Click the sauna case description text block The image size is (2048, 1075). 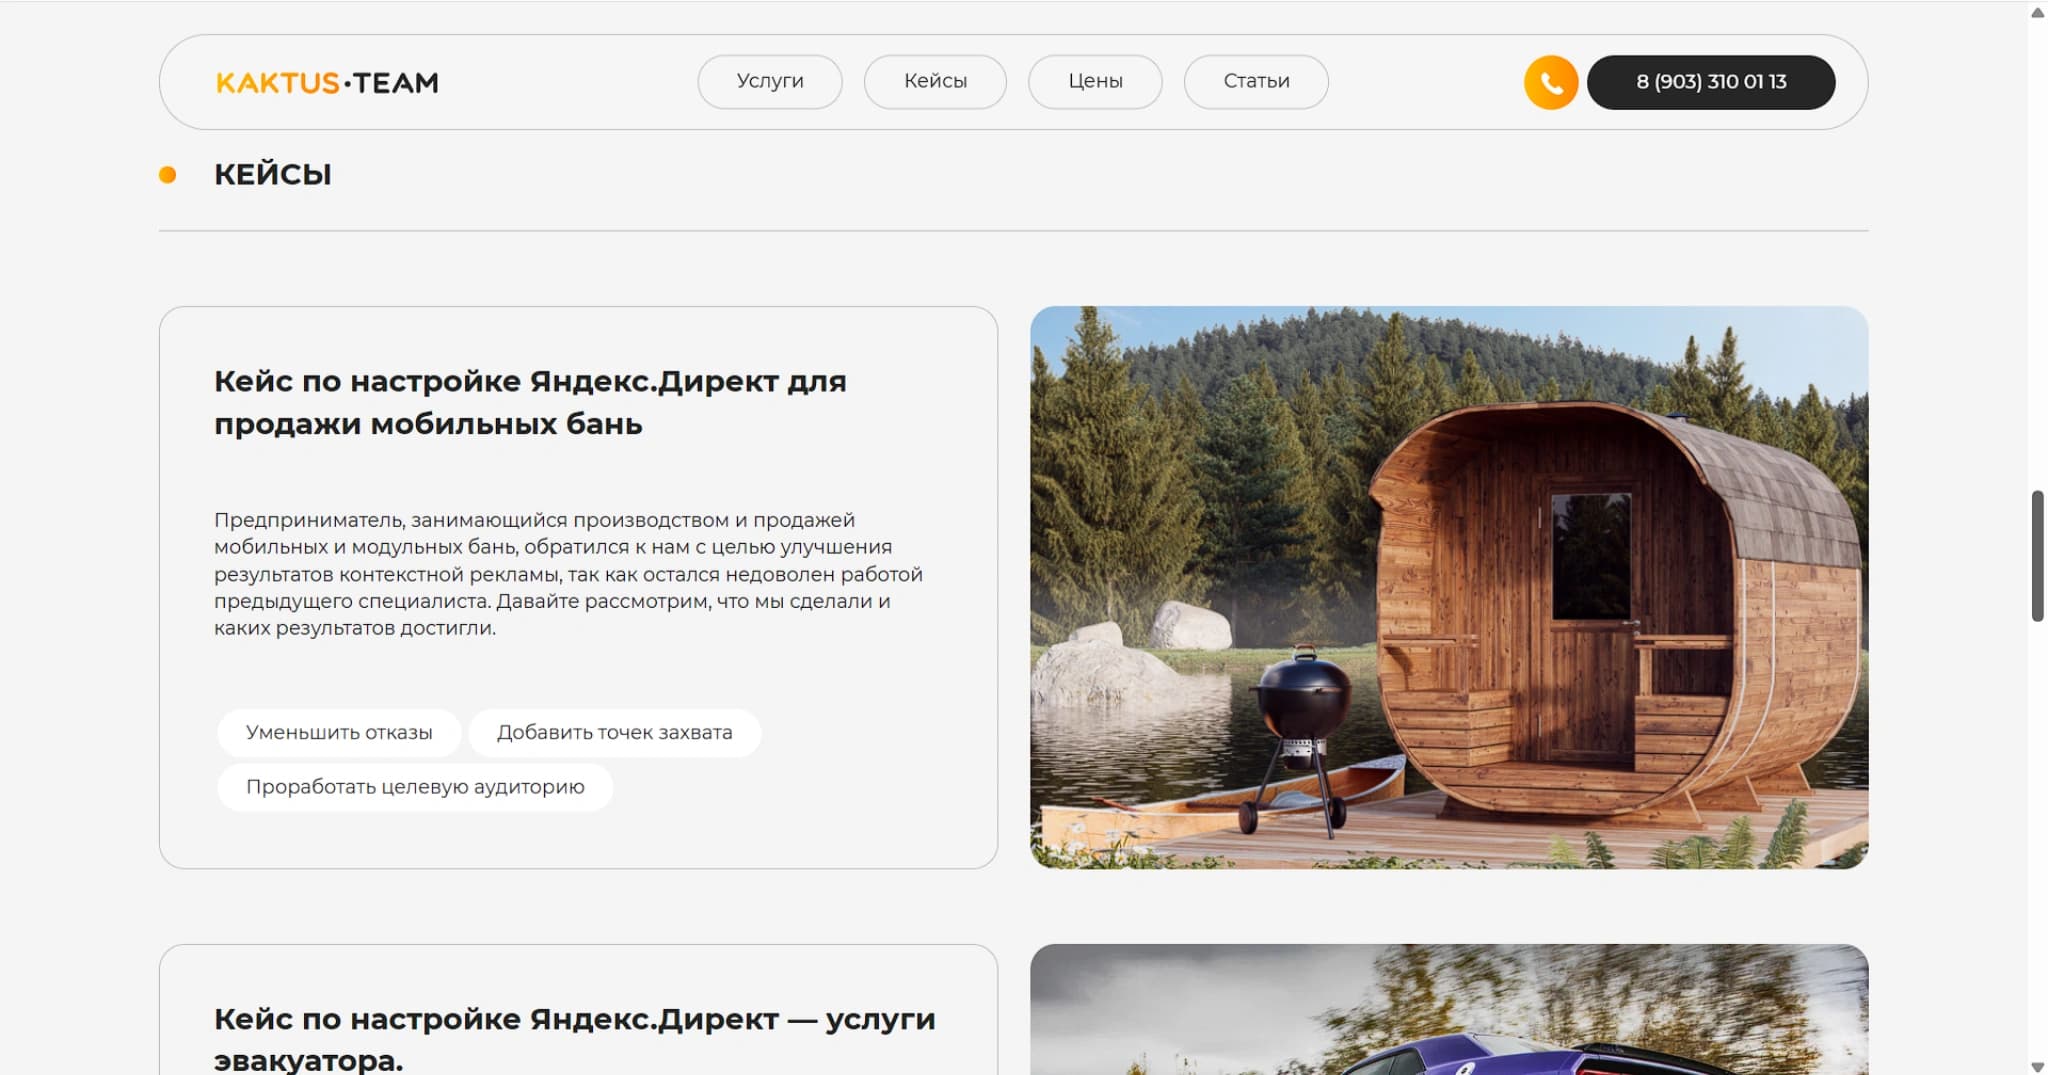[x=568, y=573]
